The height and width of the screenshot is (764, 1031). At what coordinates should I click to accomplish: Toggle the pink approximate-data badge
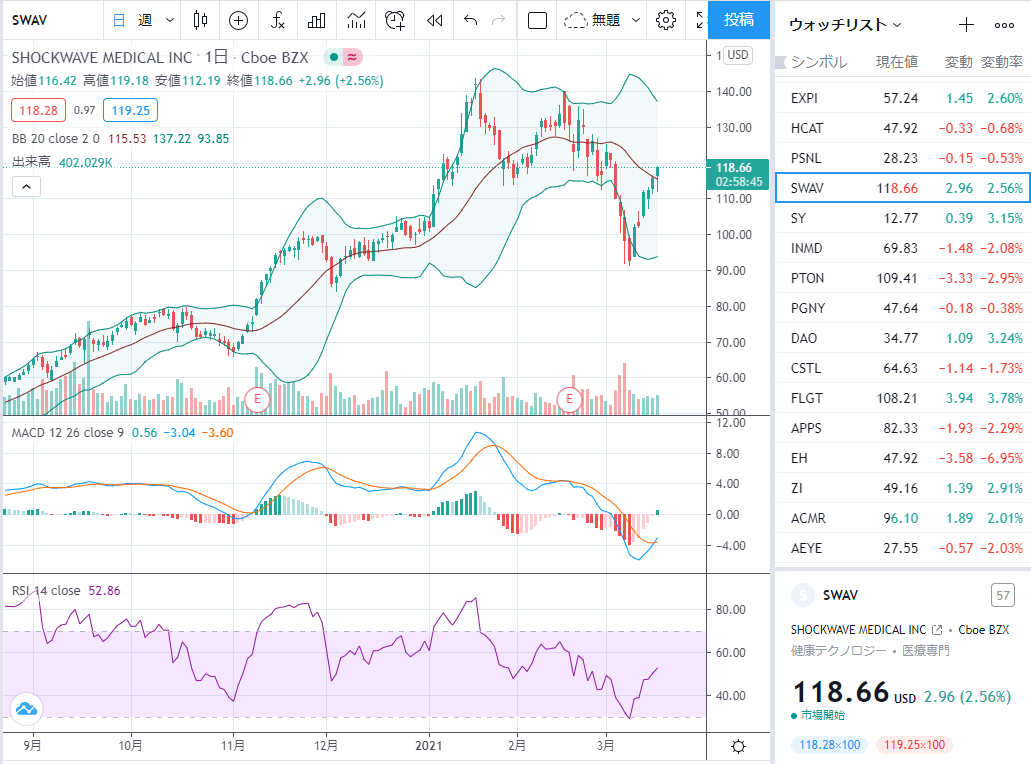352,57
